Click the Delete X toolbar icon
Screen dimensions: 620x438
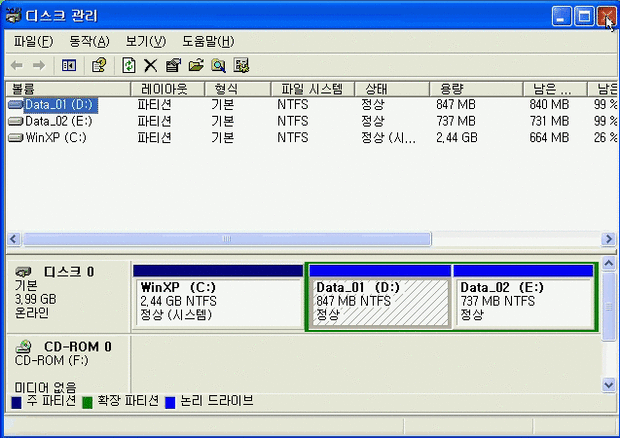151,65
